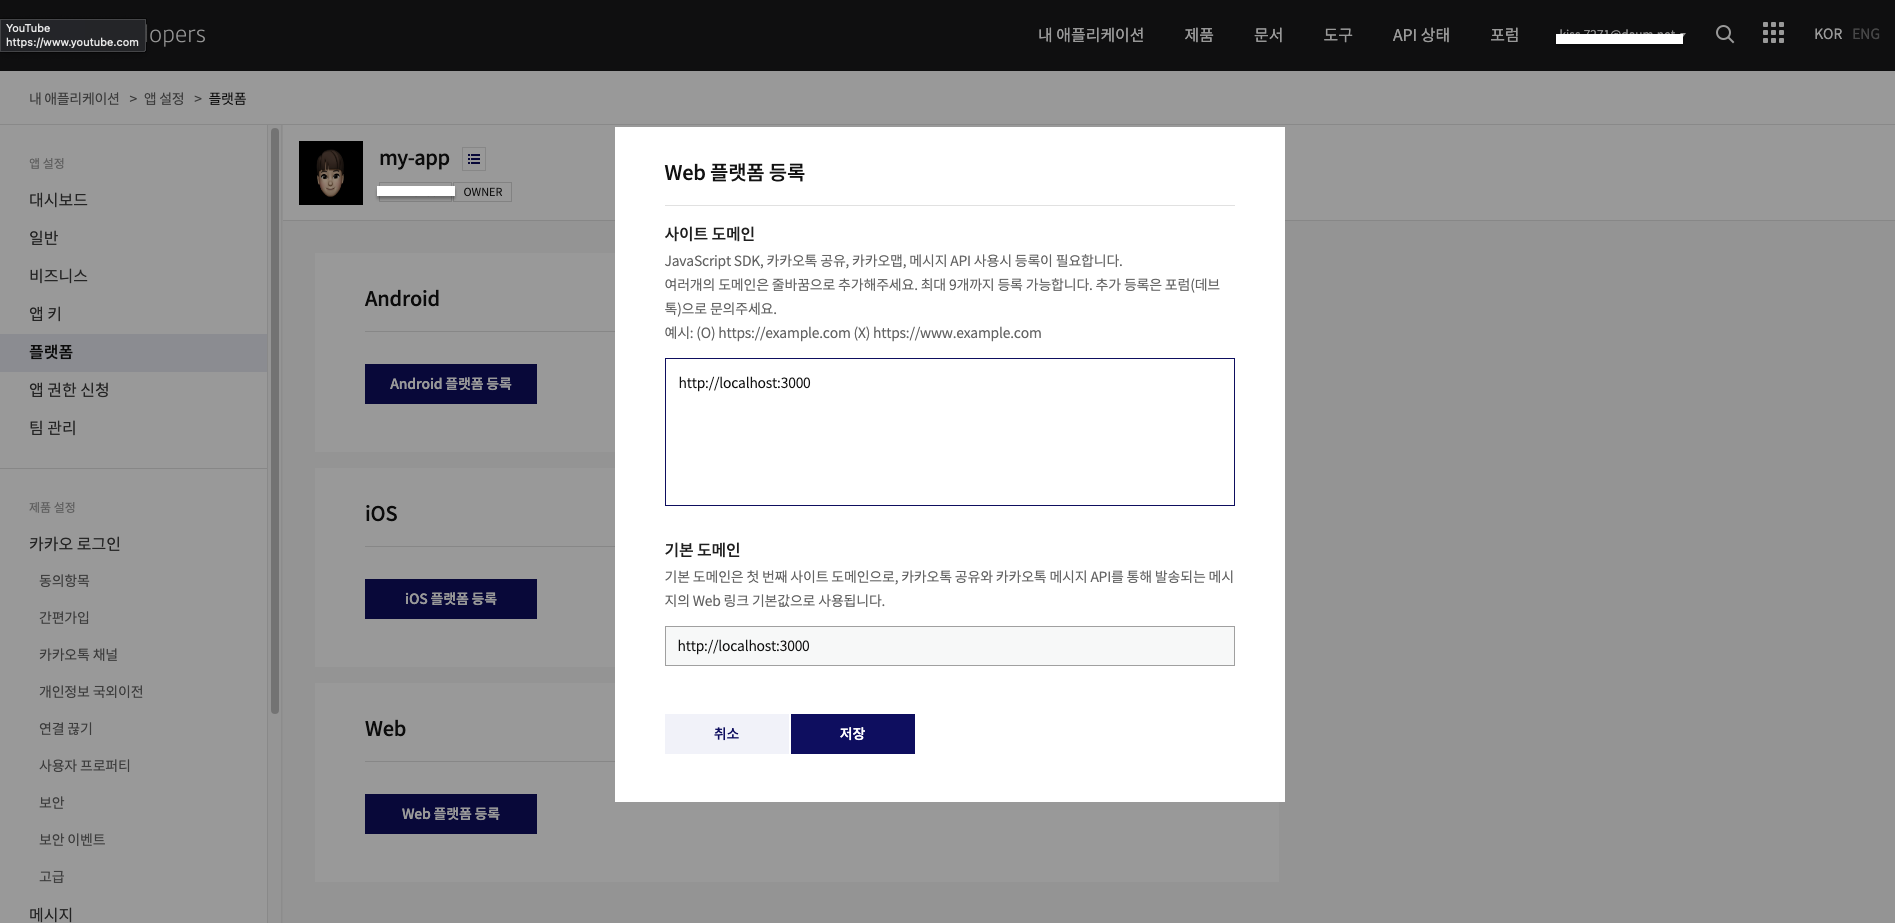Click the 기본 도메인 input field

(950, 646)
